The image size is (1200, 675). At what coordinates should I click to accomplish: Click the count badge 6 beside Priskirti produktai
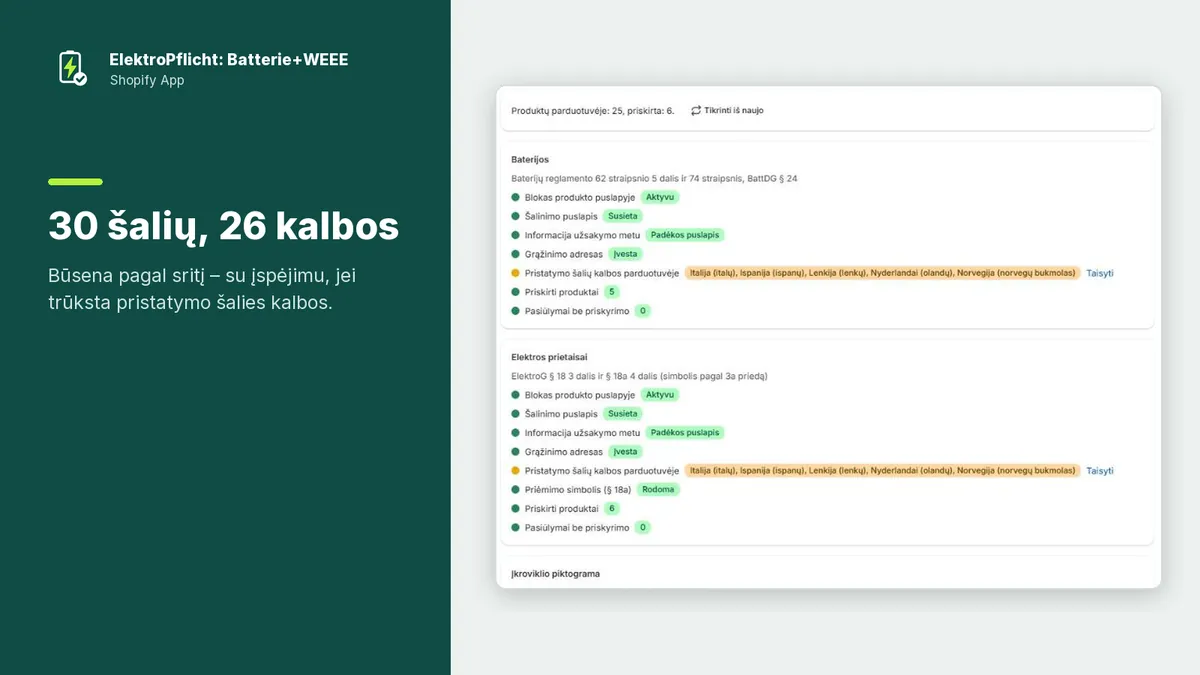(612, 509)
